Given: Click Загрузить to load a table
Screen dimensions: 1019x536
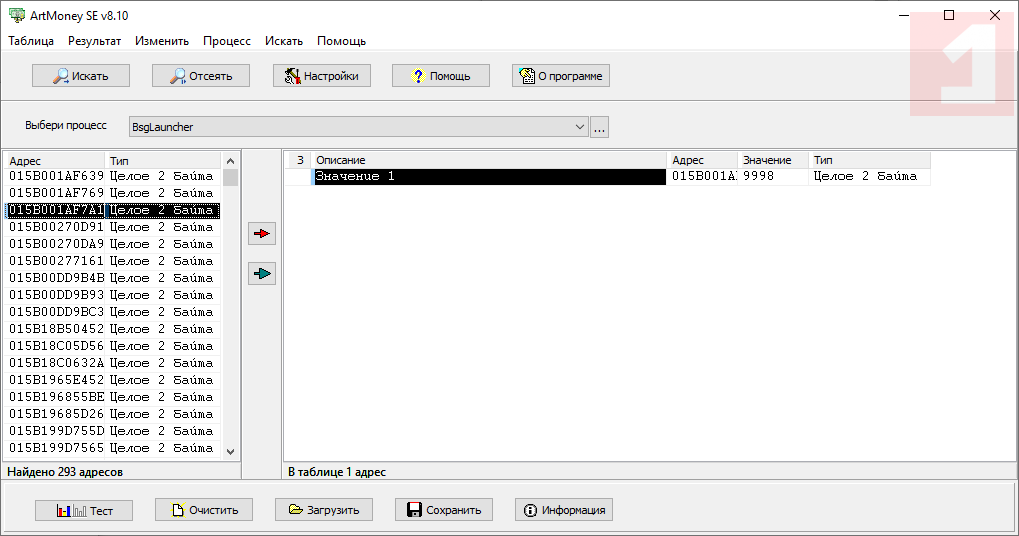Looking at the screenshot, I should coord(324,510).
